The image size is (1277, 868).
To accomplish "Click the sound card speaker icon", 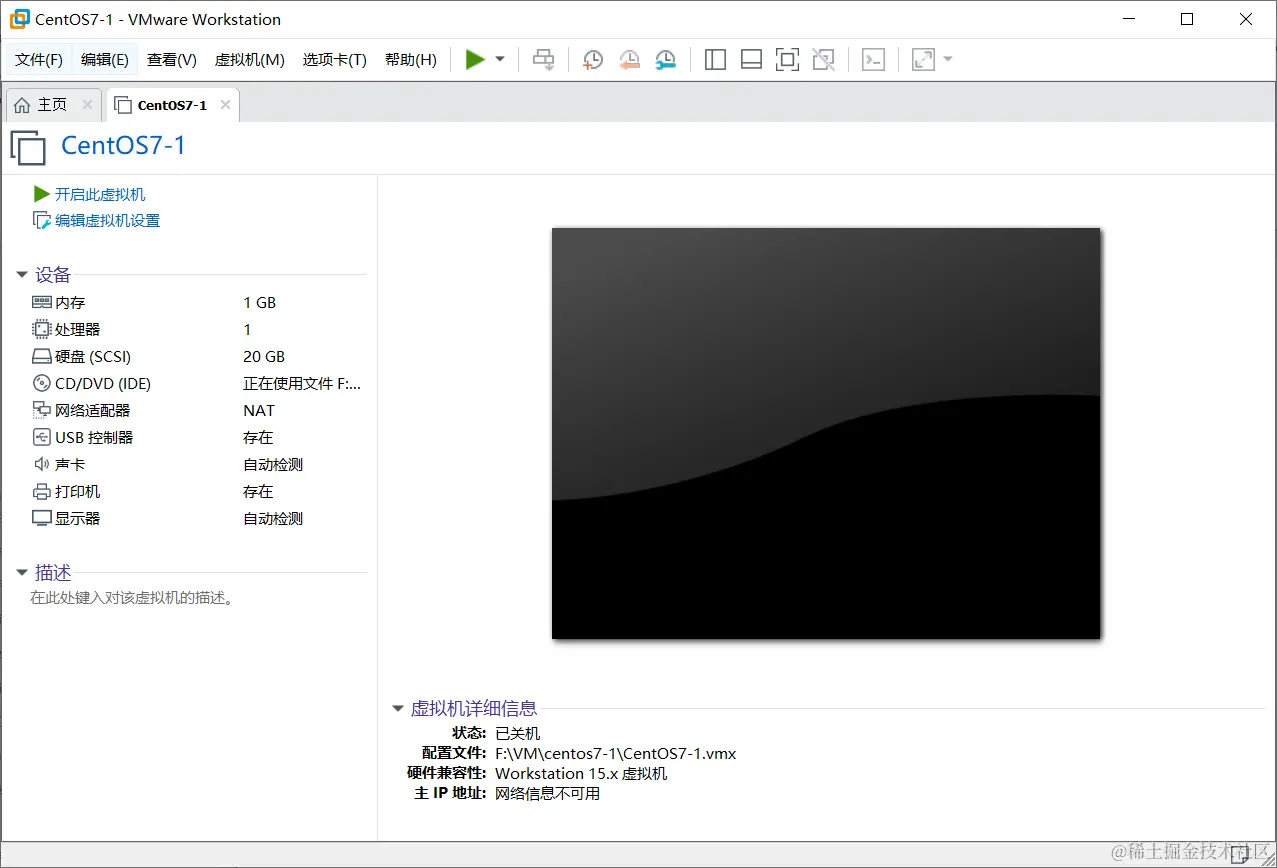I will [x=41, y=464].
